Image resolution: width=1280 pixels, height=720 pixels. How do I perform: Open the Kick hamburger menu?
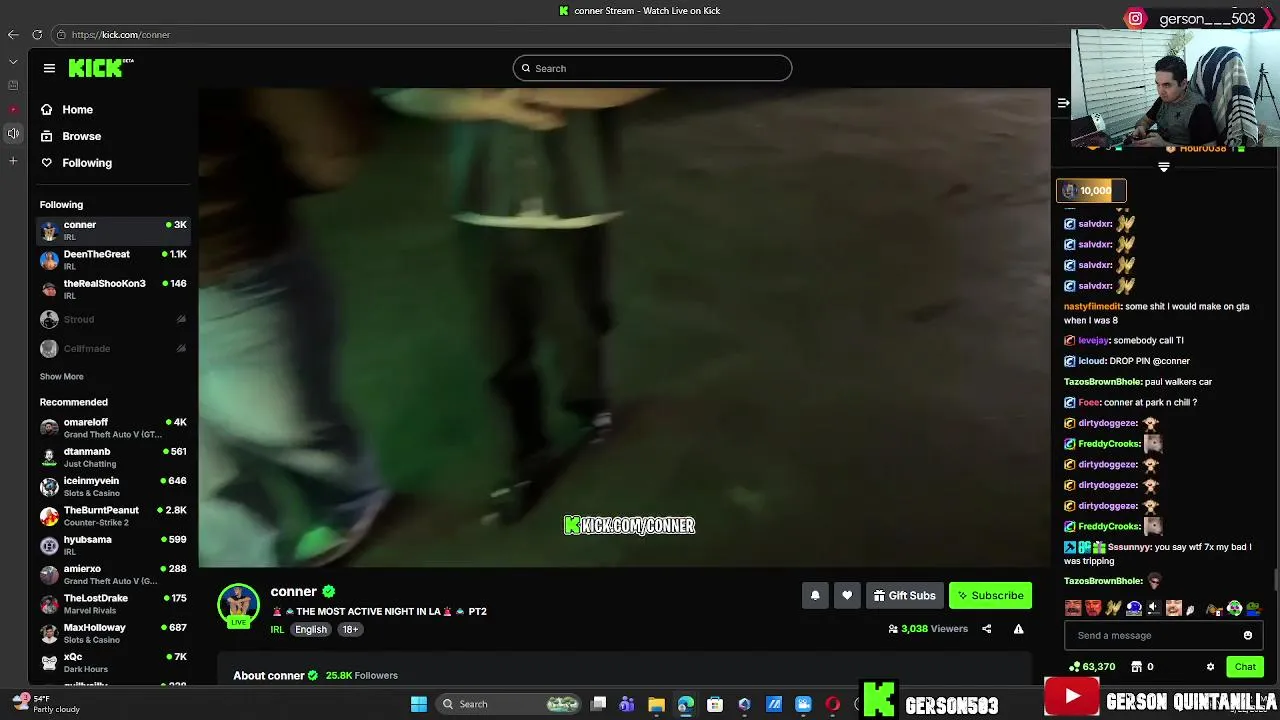tap(49, 68)
